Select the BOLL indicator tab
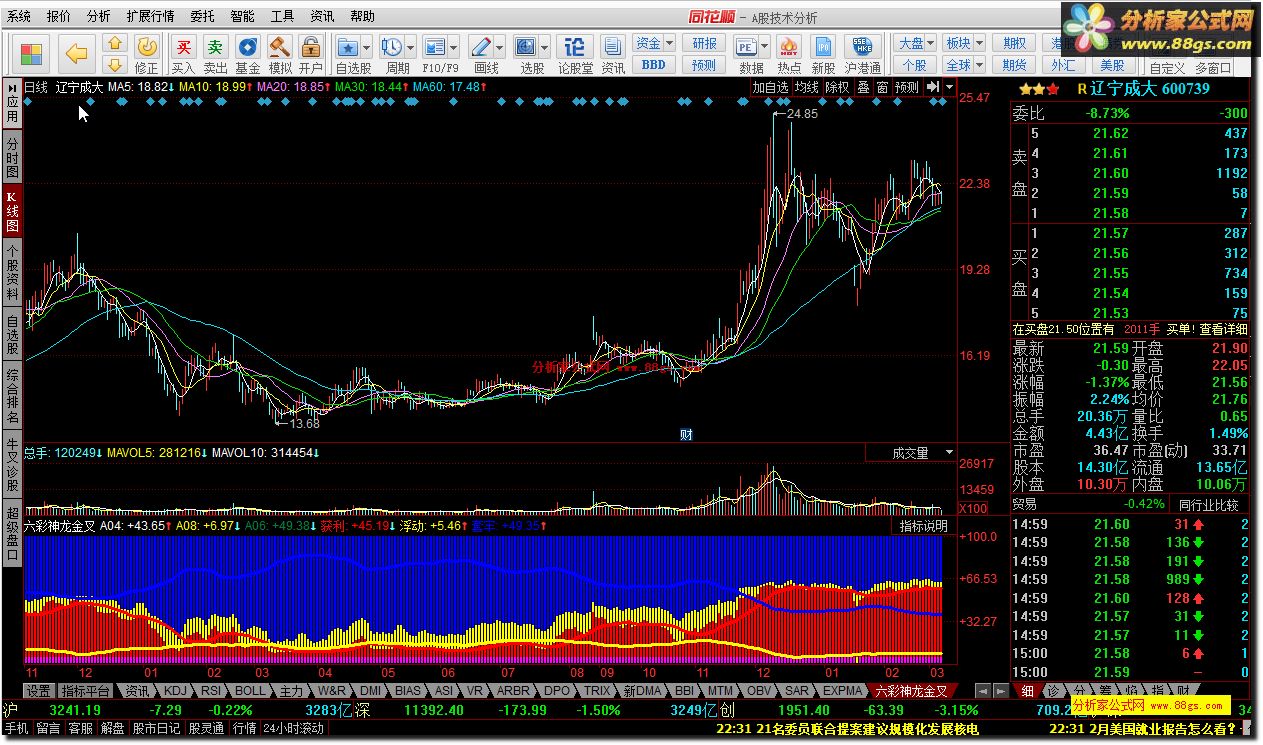The image size is (1263, 745). [251, 691]
